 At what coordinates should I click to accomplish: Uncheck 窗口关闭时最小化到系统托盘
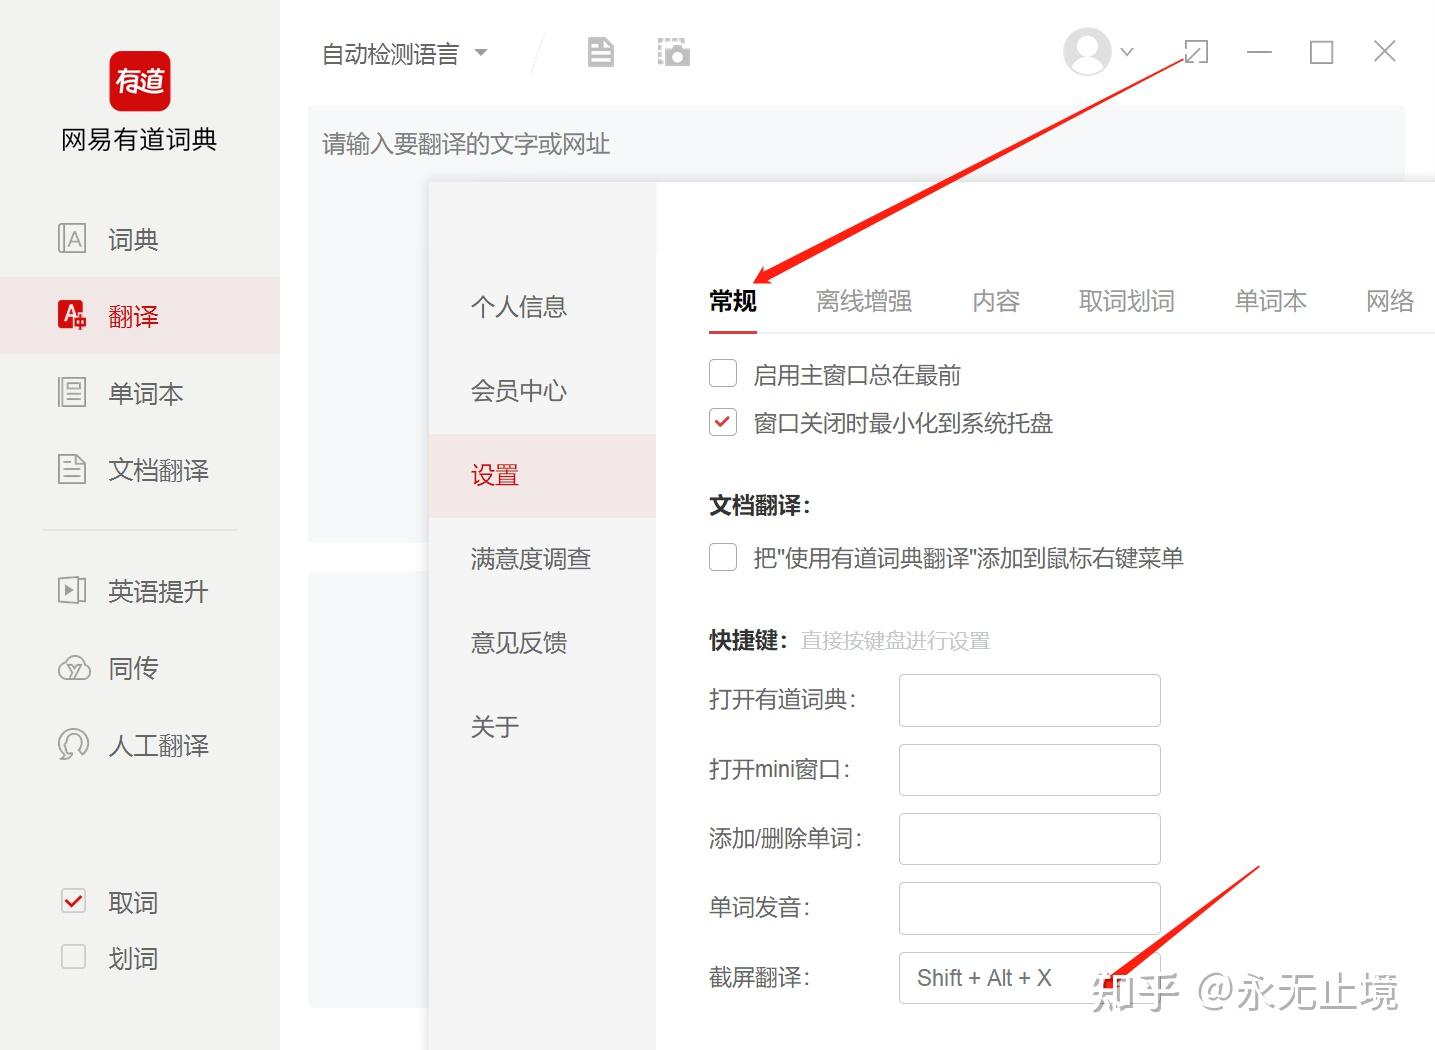pos(722,422)
